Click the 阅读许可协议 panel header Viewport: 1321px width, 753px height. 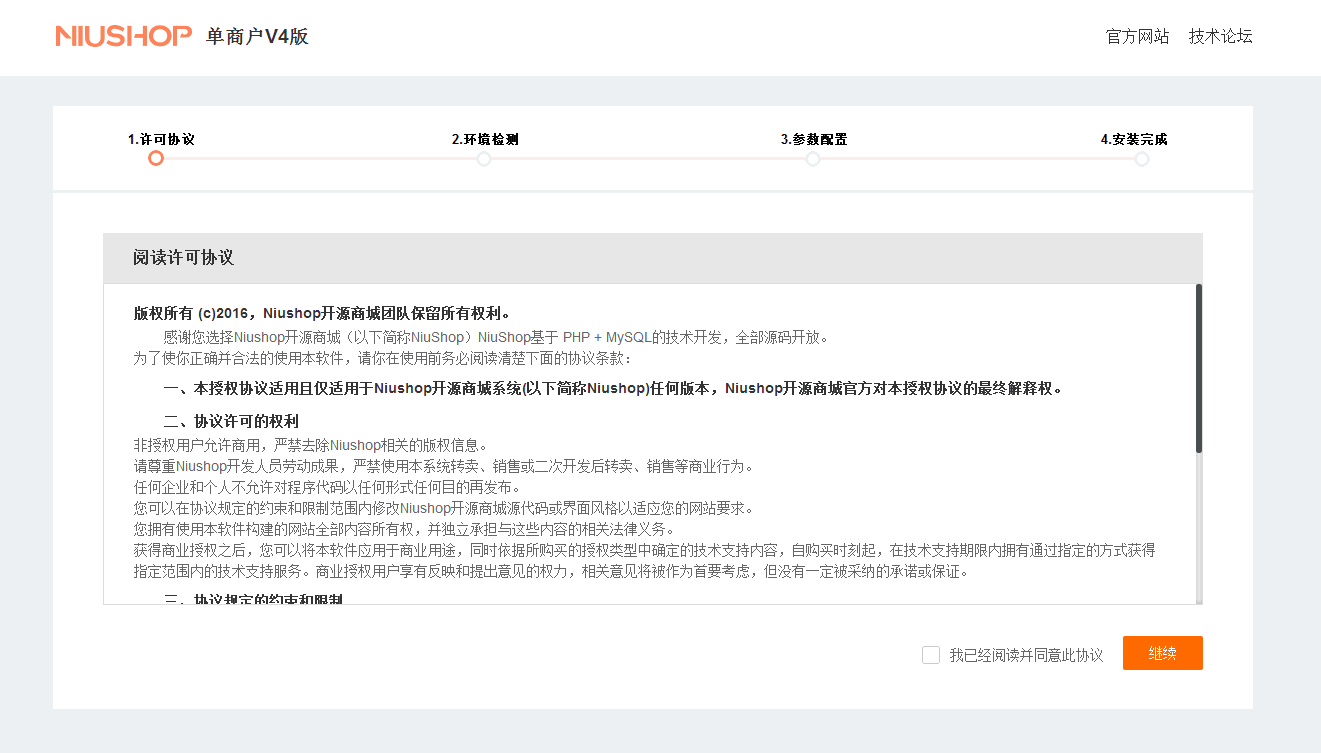[652, 258]
